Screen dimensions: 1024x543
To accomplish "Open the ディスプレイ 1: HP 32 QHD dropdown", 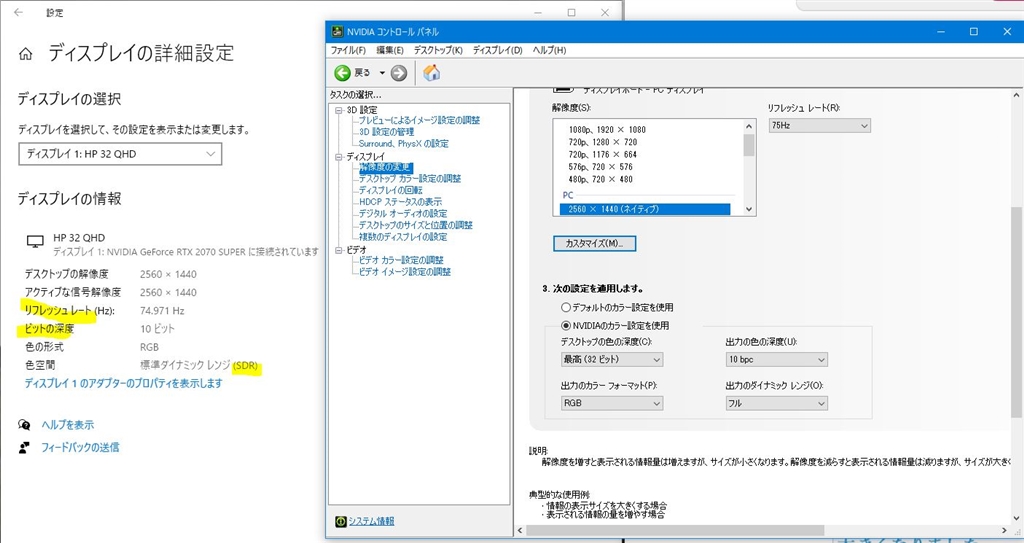I will (120, 154).
